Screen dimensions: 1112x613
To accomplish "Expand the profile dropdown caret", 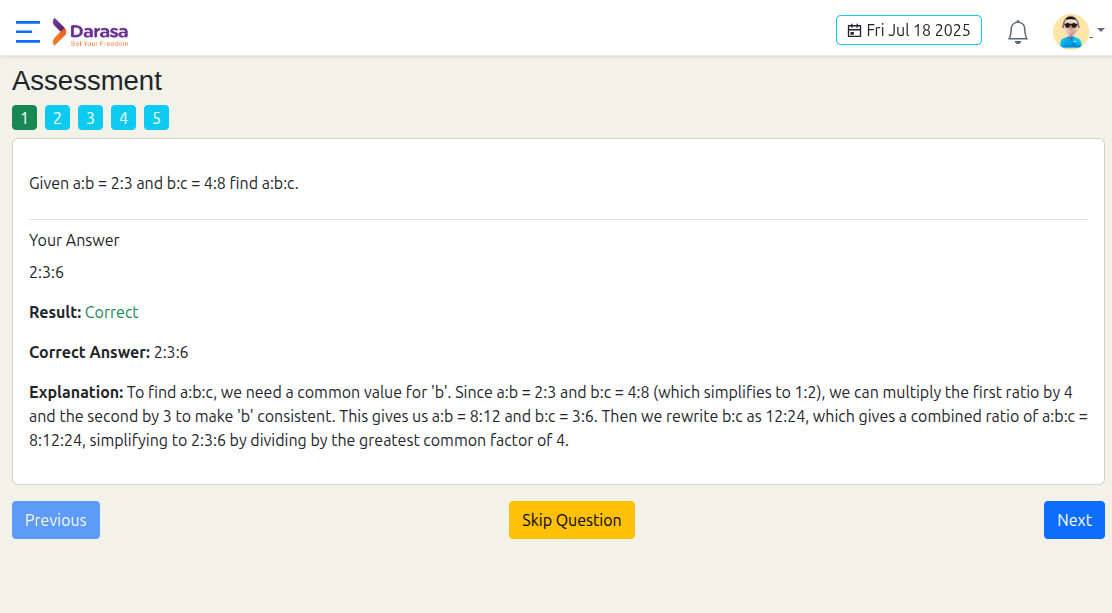I will [1101, 30].
